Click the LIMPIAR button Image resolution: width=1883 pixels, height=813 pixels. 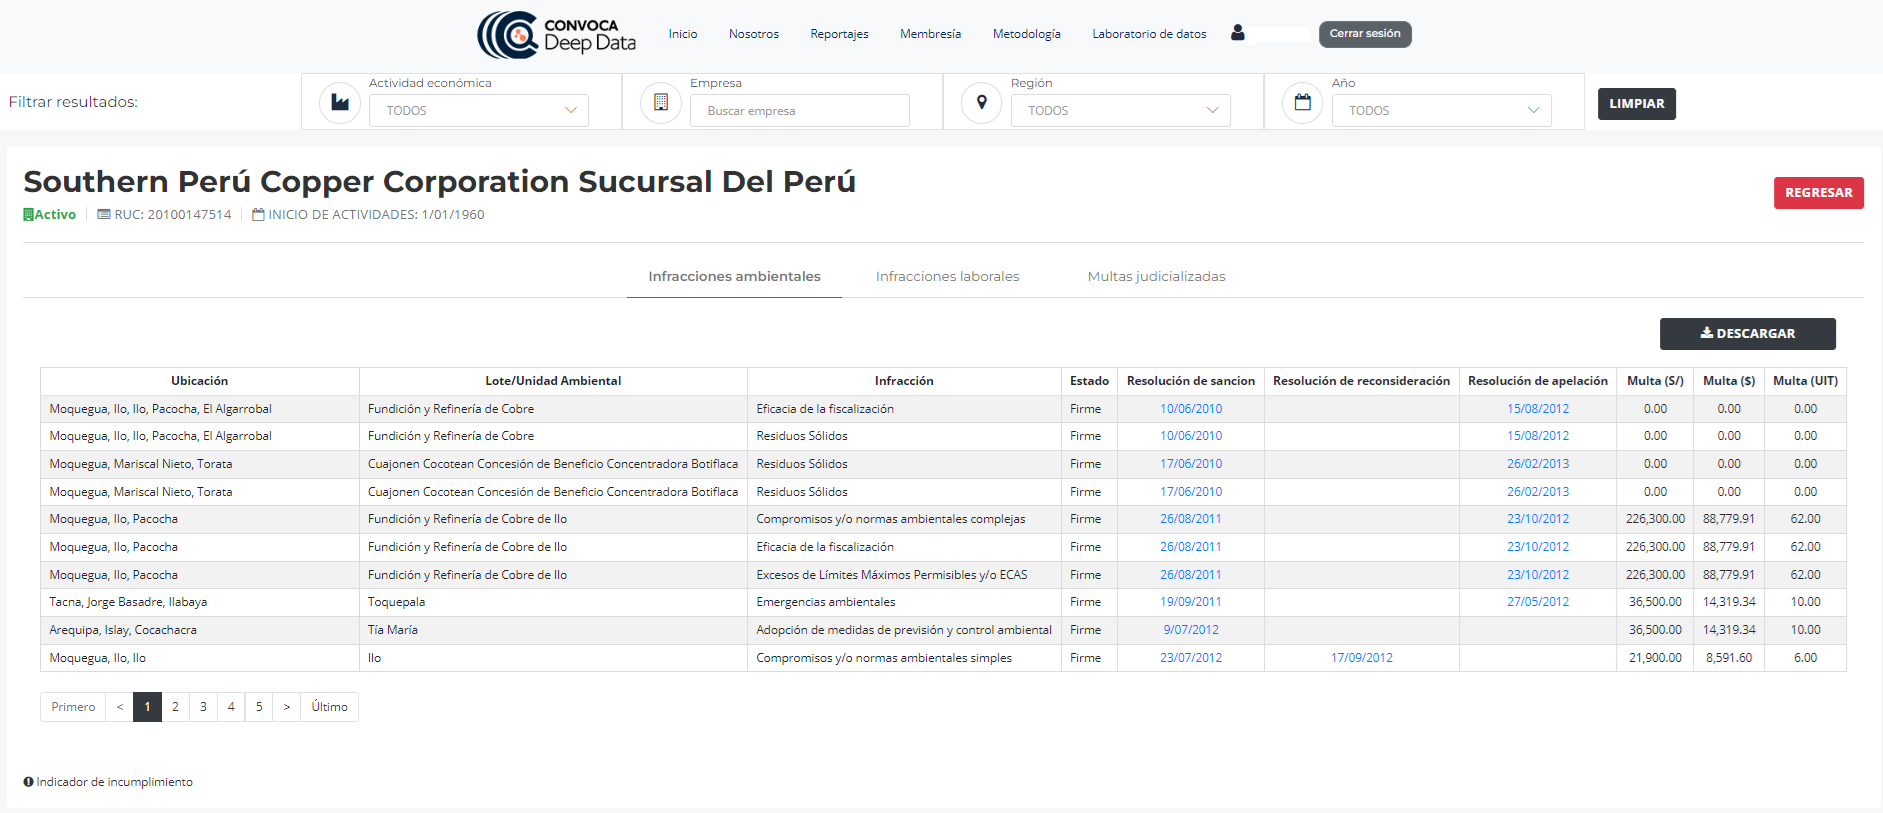[x=1637, y=104]
